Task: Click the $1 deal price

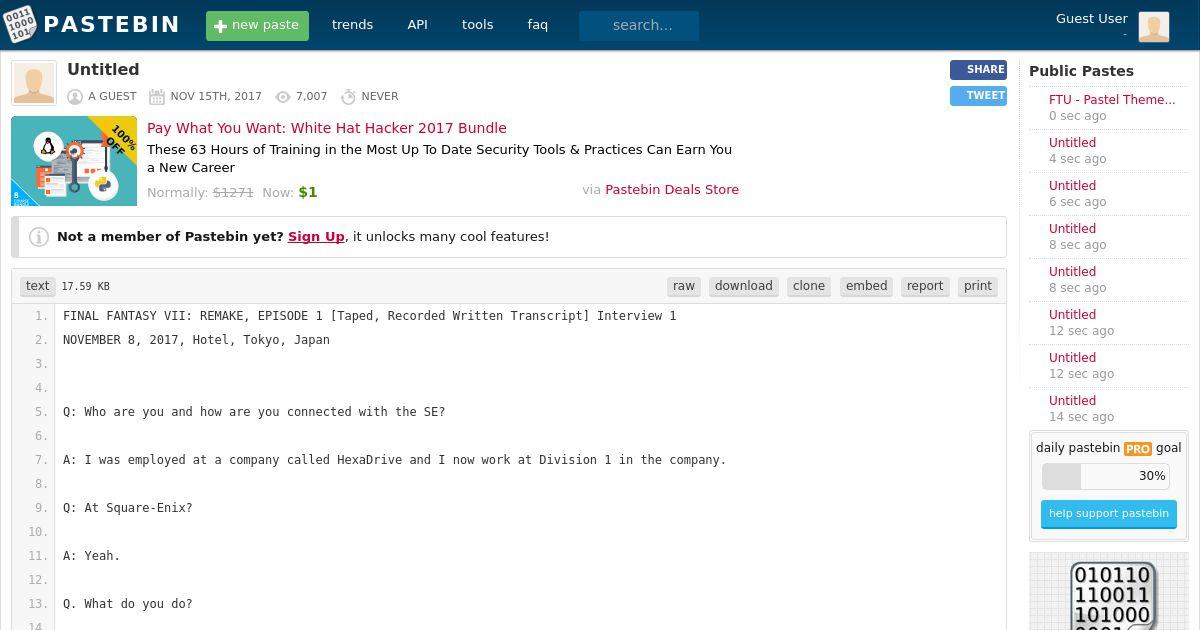Action: click(308, 192)
